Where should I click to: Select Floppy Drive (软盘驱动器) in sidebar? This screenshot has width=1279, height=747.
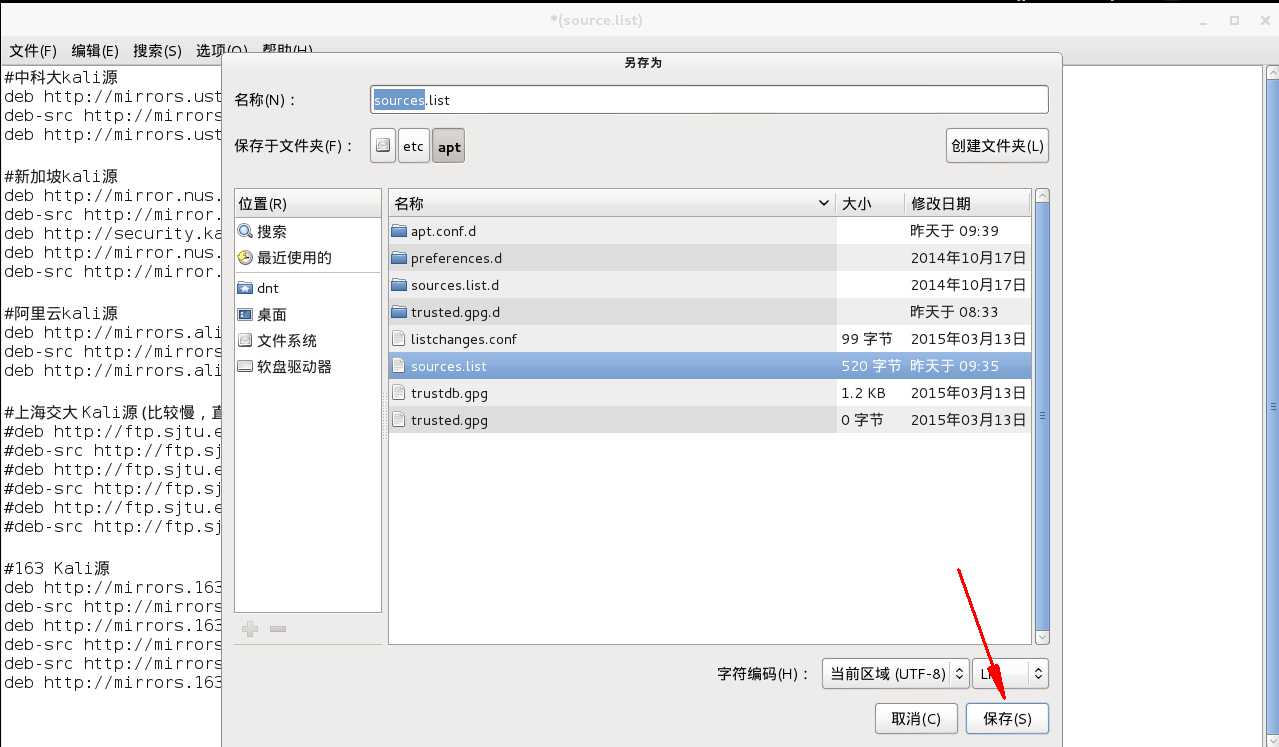308,367
